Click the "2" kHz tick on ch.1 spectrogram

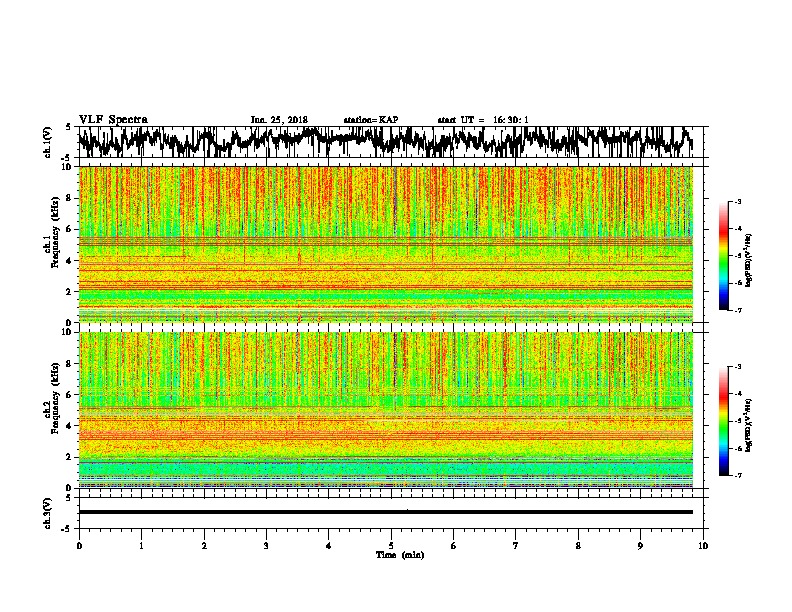[x=69, y=292]
